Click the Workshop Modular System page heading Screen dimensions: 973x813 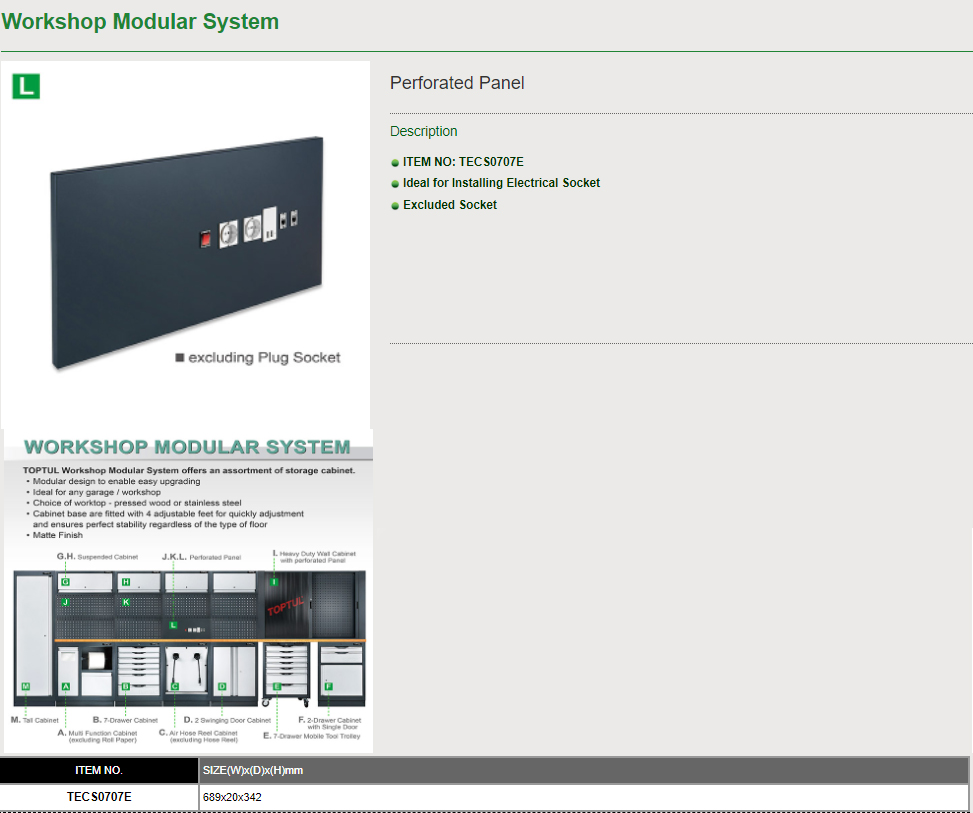[x=141, y=21]
